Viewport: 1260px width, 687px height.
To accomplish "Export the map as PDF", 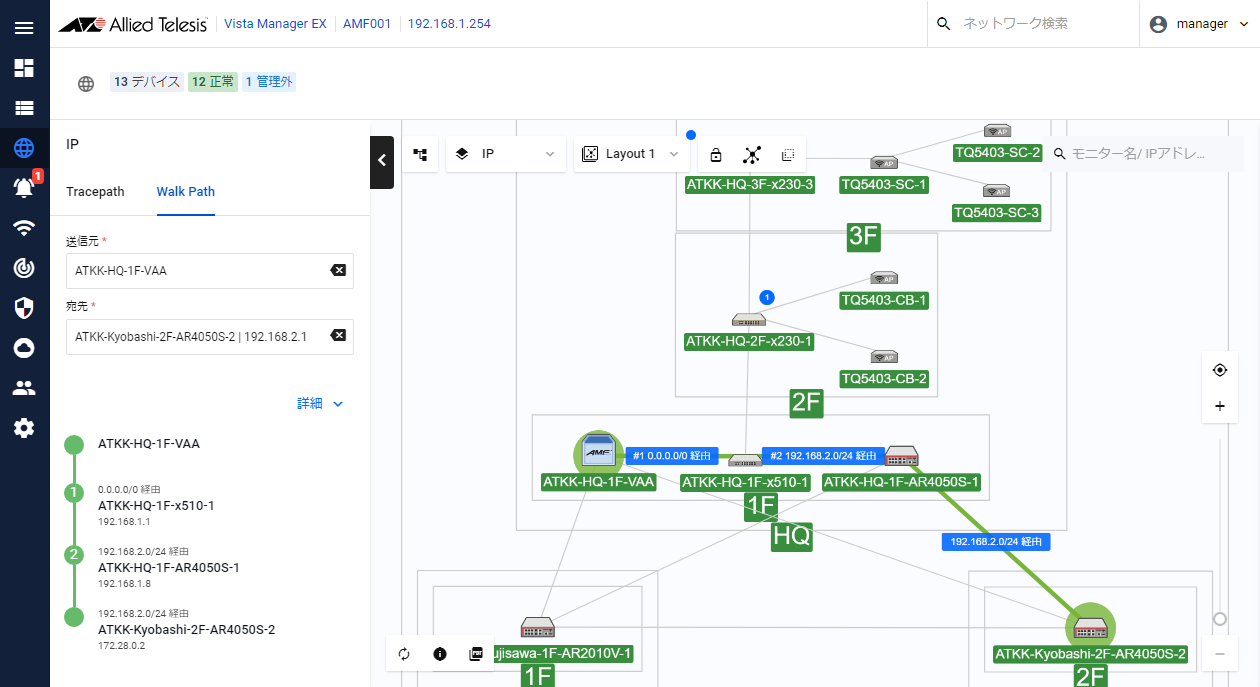I will point(476,654).
